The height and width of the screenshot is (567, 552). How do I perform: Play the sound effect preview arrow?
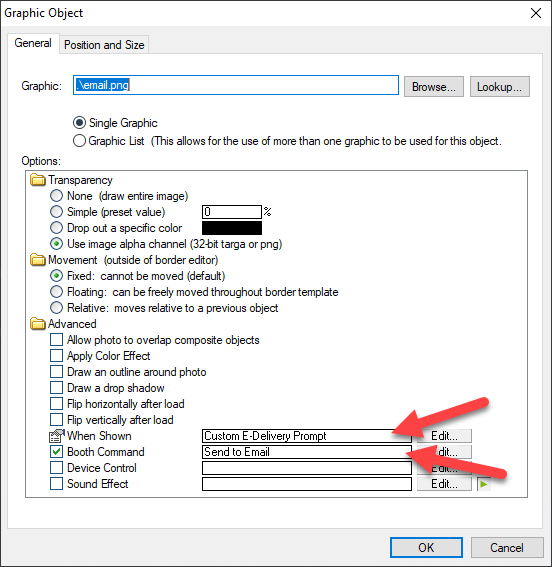coord(484,484)
